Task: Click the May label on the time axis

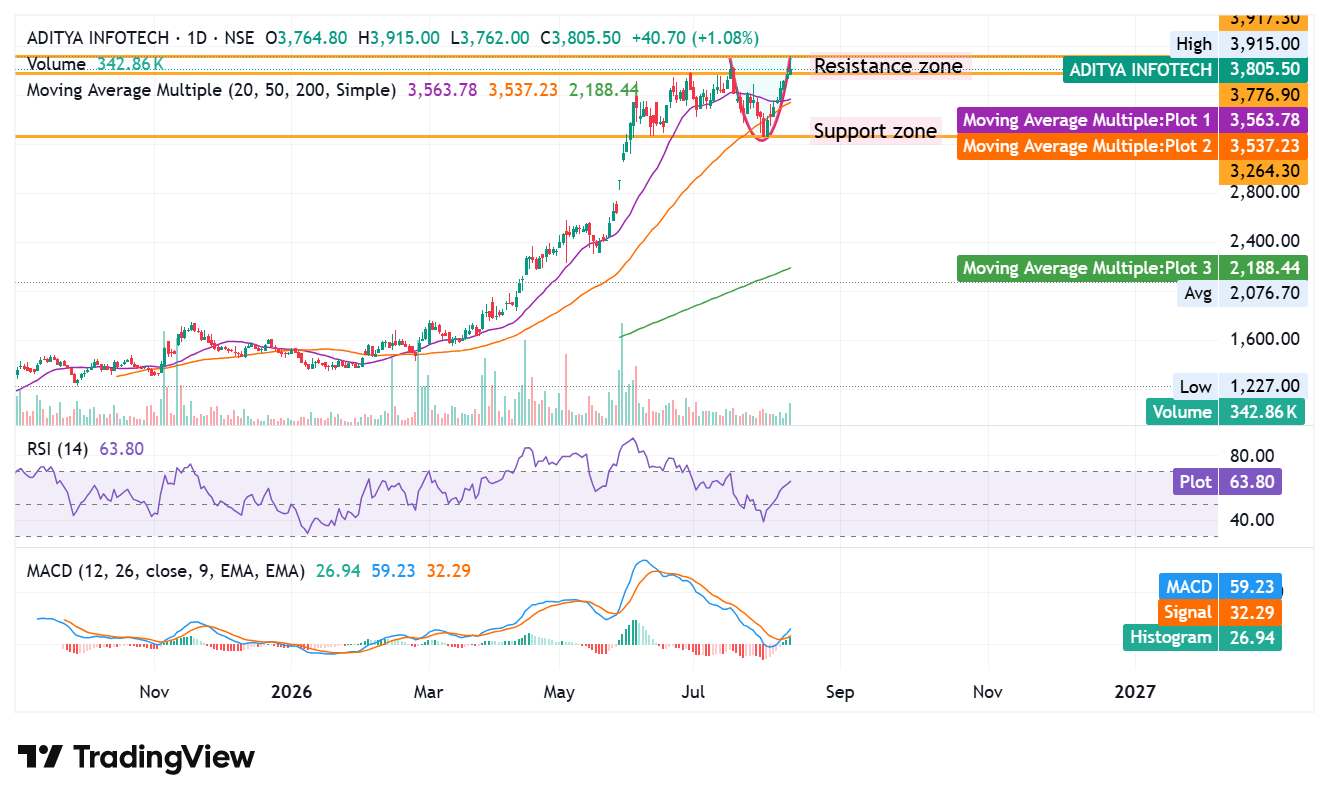Action: coord(560,692)
